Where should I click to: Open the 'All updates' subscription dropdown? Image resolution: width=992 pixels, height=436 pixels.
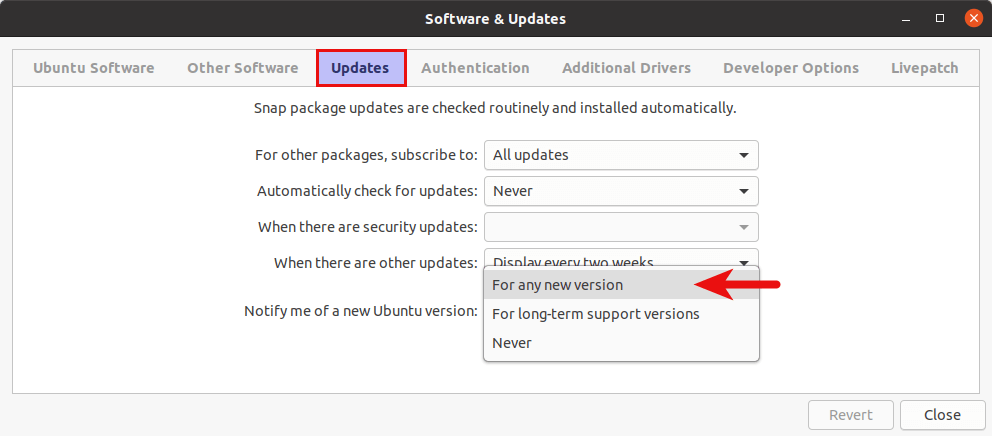(x=620, y=155)
